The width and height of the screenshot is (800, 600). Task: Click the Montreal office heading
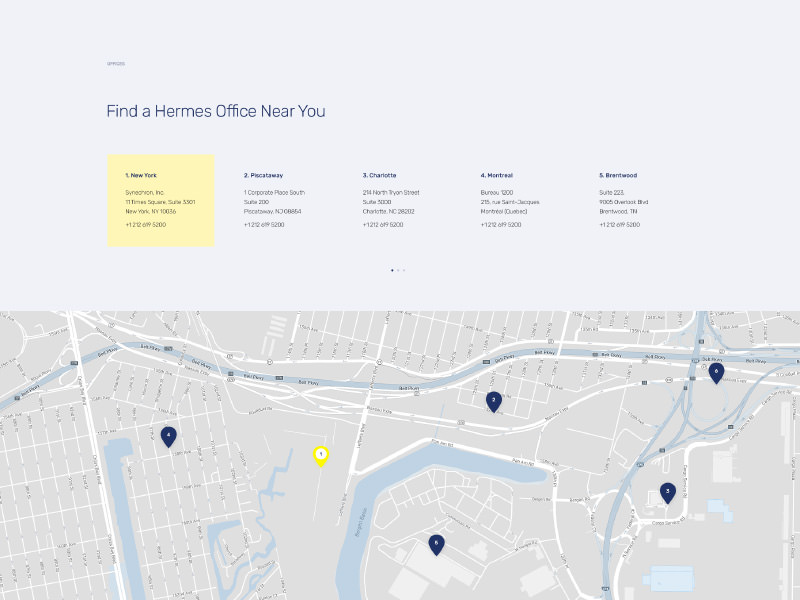pyautogui.click(x=497, y=175)
